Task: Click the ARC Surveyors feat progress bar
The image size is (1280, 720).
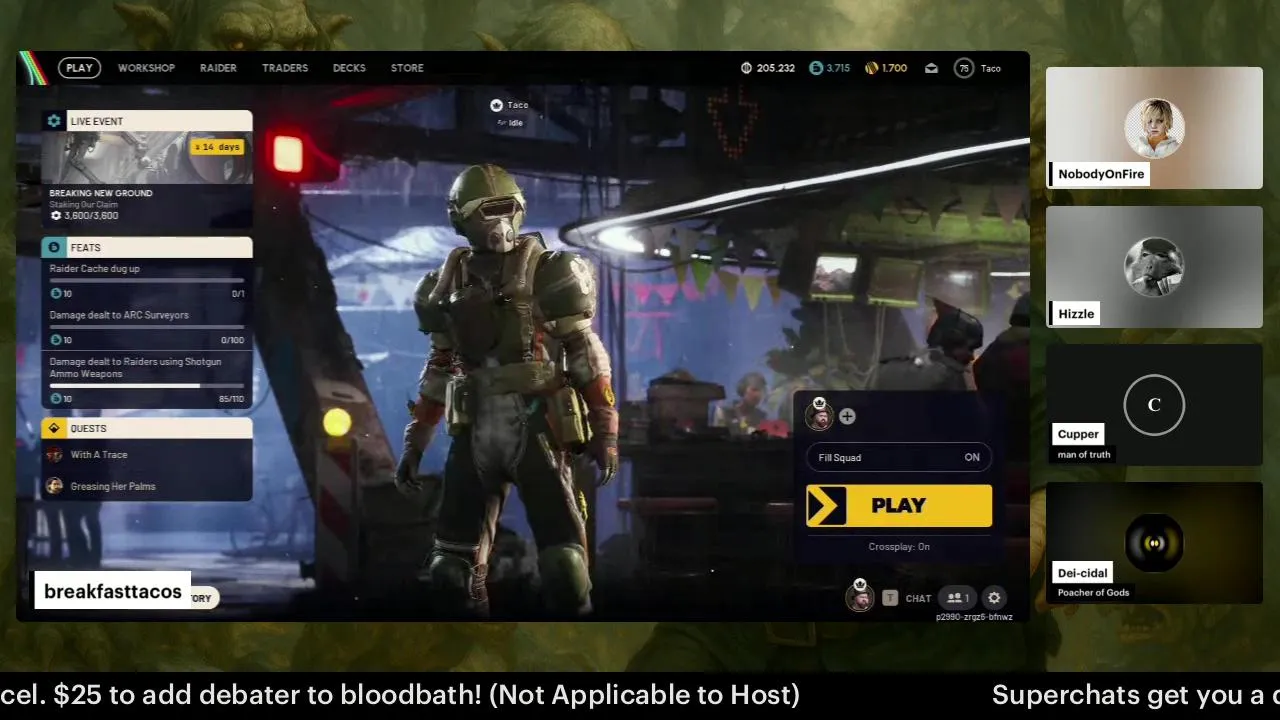Action: coord(147,327)
